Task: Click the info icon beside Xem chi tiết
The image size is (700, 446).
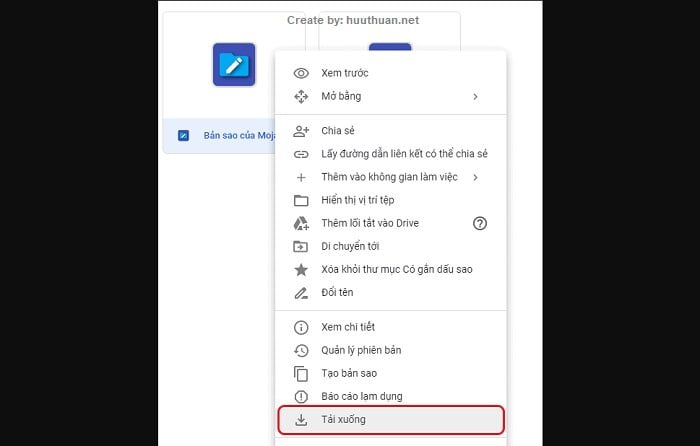Action: tap(301, 327)
